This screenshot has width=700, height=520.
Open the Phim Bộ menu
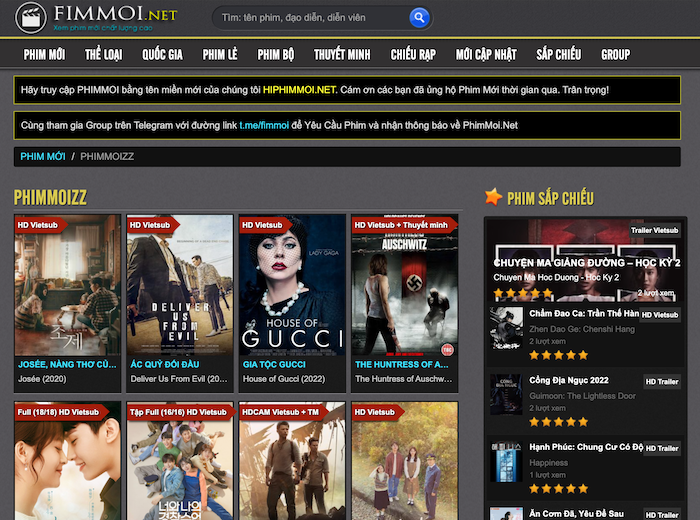[x=276, y=54]
